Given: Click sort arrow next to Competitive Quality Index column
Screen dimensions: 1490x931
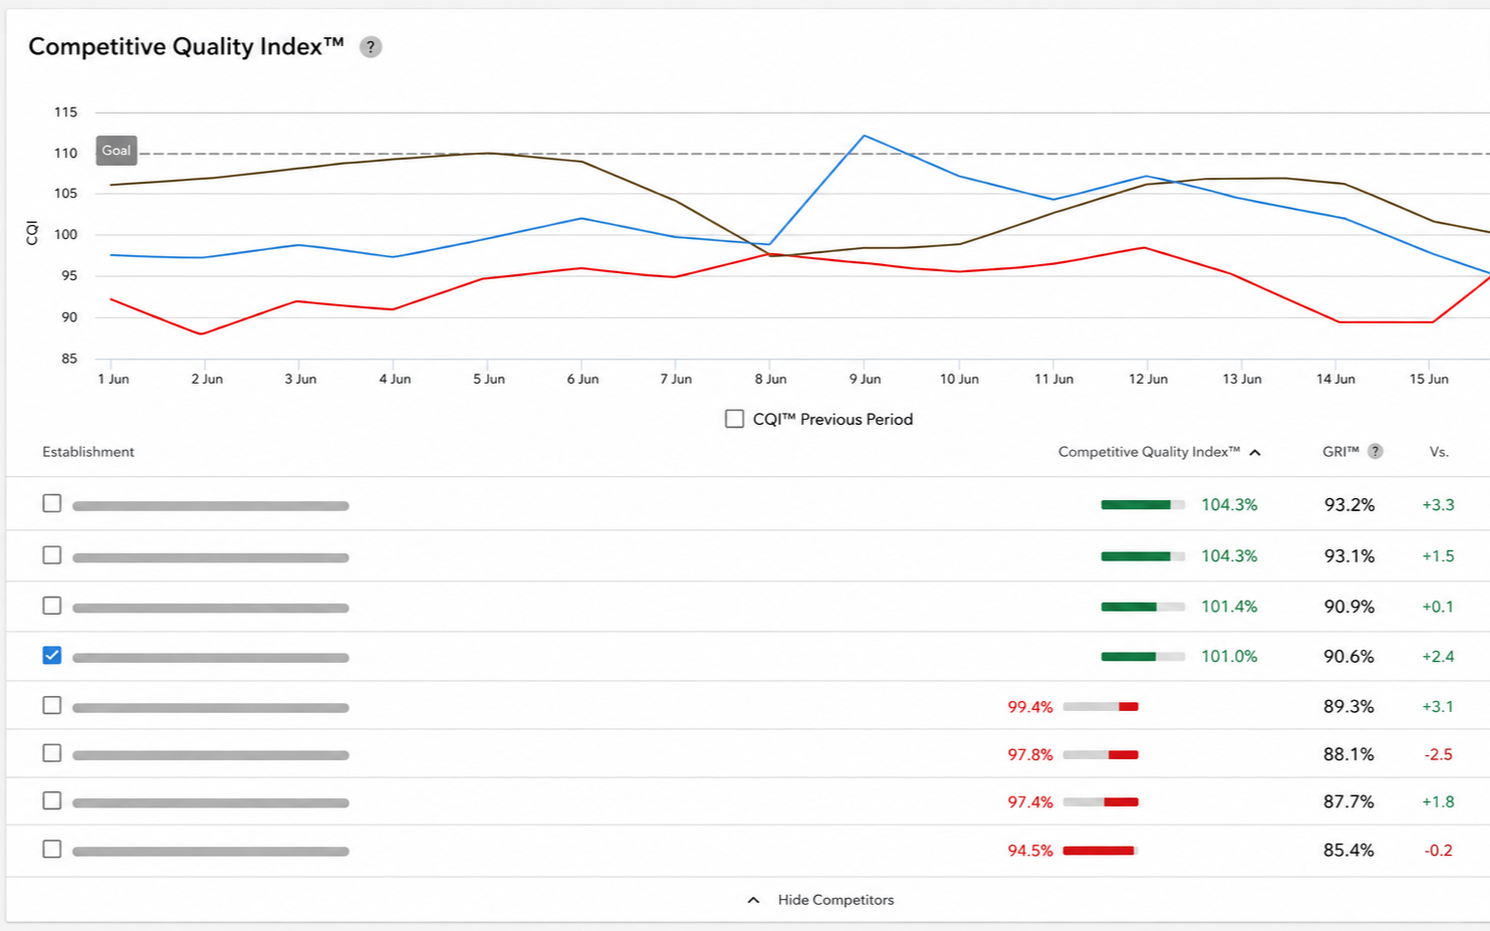Looking at the screenshot, I should click(x=1255, y=452).
